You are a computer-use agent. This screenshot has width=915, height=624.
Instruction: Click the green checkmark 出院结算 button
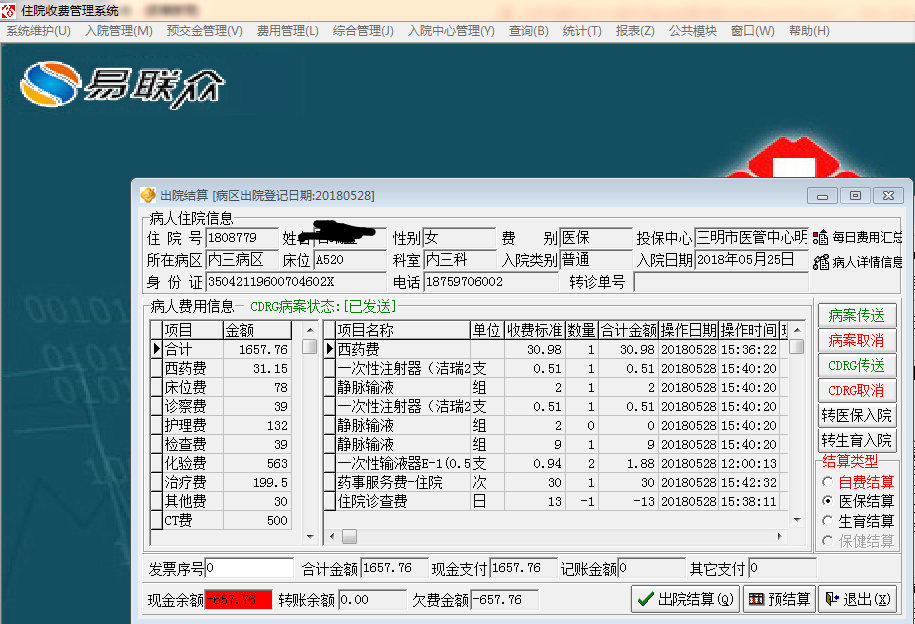[685, 599]
